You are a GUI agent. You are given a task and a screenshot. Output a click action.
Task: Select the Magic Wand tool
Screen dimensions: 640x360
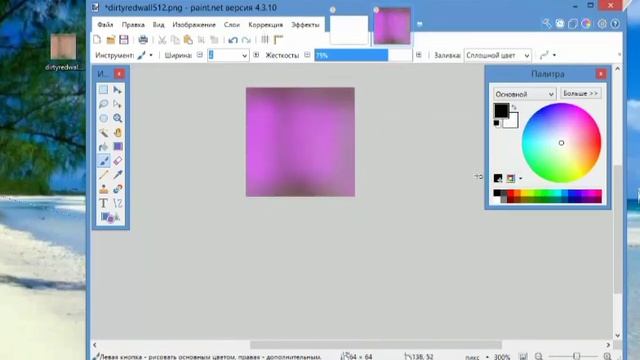[103, 133]
